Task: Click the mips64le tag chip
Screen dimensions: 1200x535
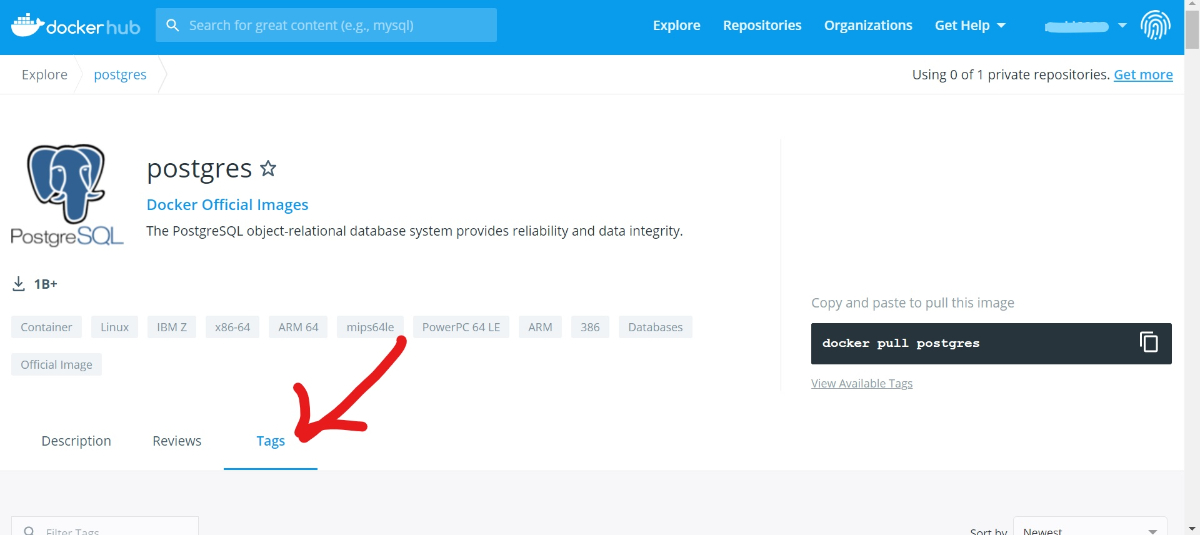Action: pyautogui.click(x=370, y=327)
